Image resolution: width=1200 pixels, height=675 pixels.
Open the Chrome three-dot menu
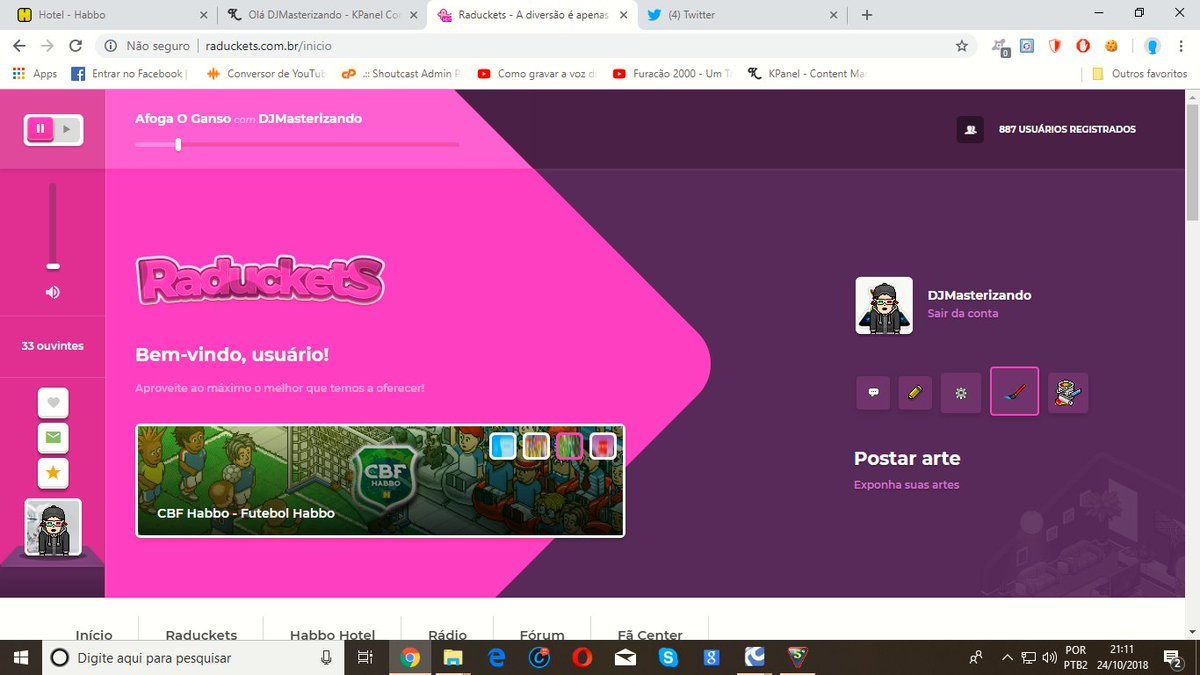[1181, 46]
